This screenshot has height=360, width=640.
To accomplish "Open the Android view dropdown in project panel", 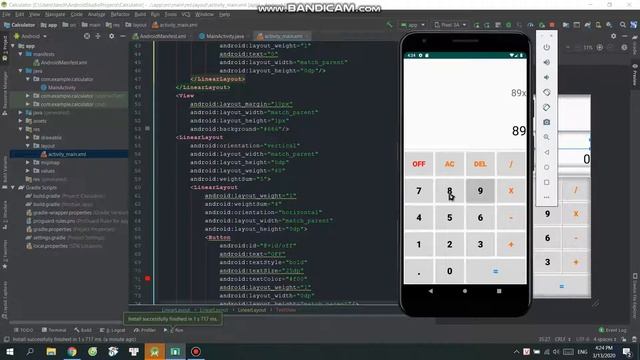I will tap(31, 36).
